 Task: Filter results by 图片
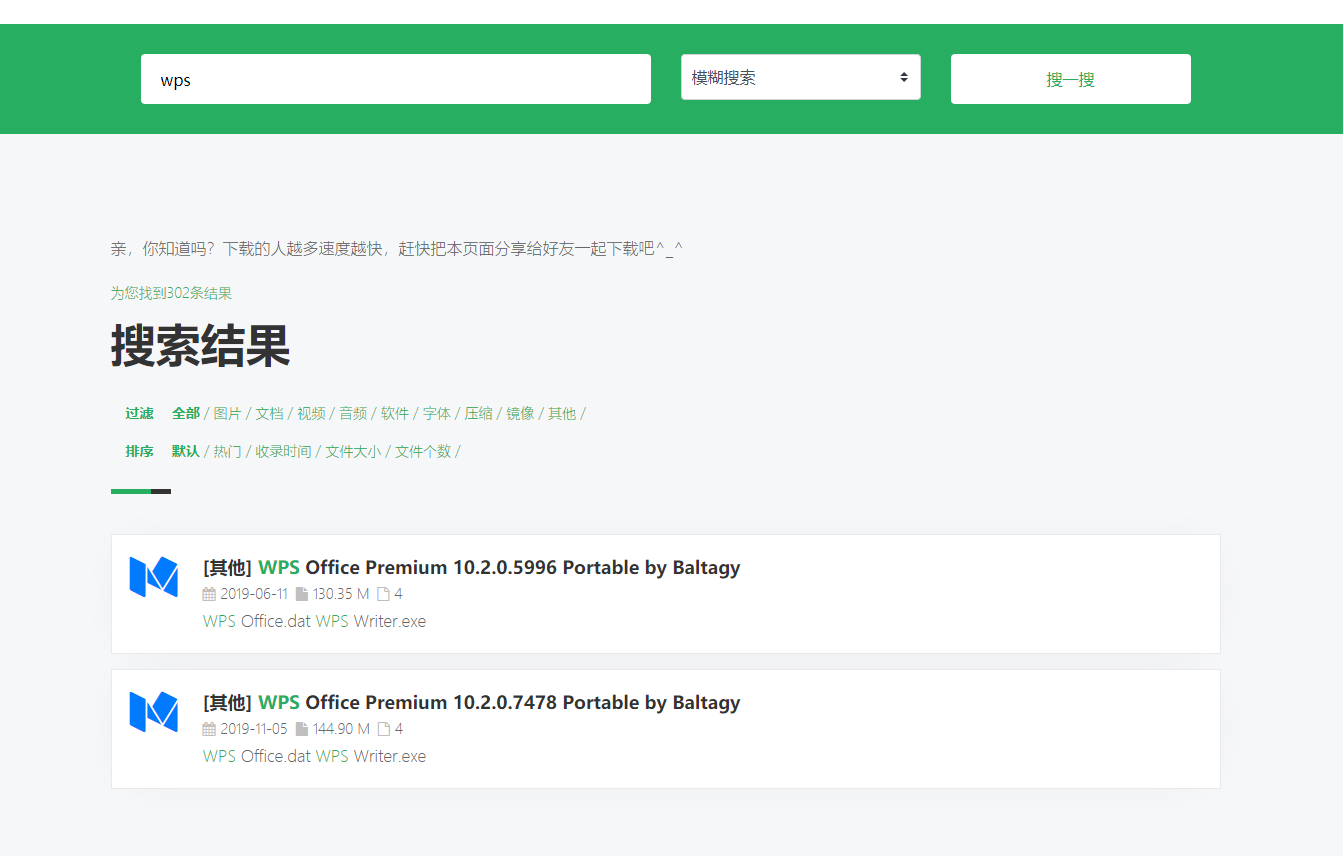(227, 413)
